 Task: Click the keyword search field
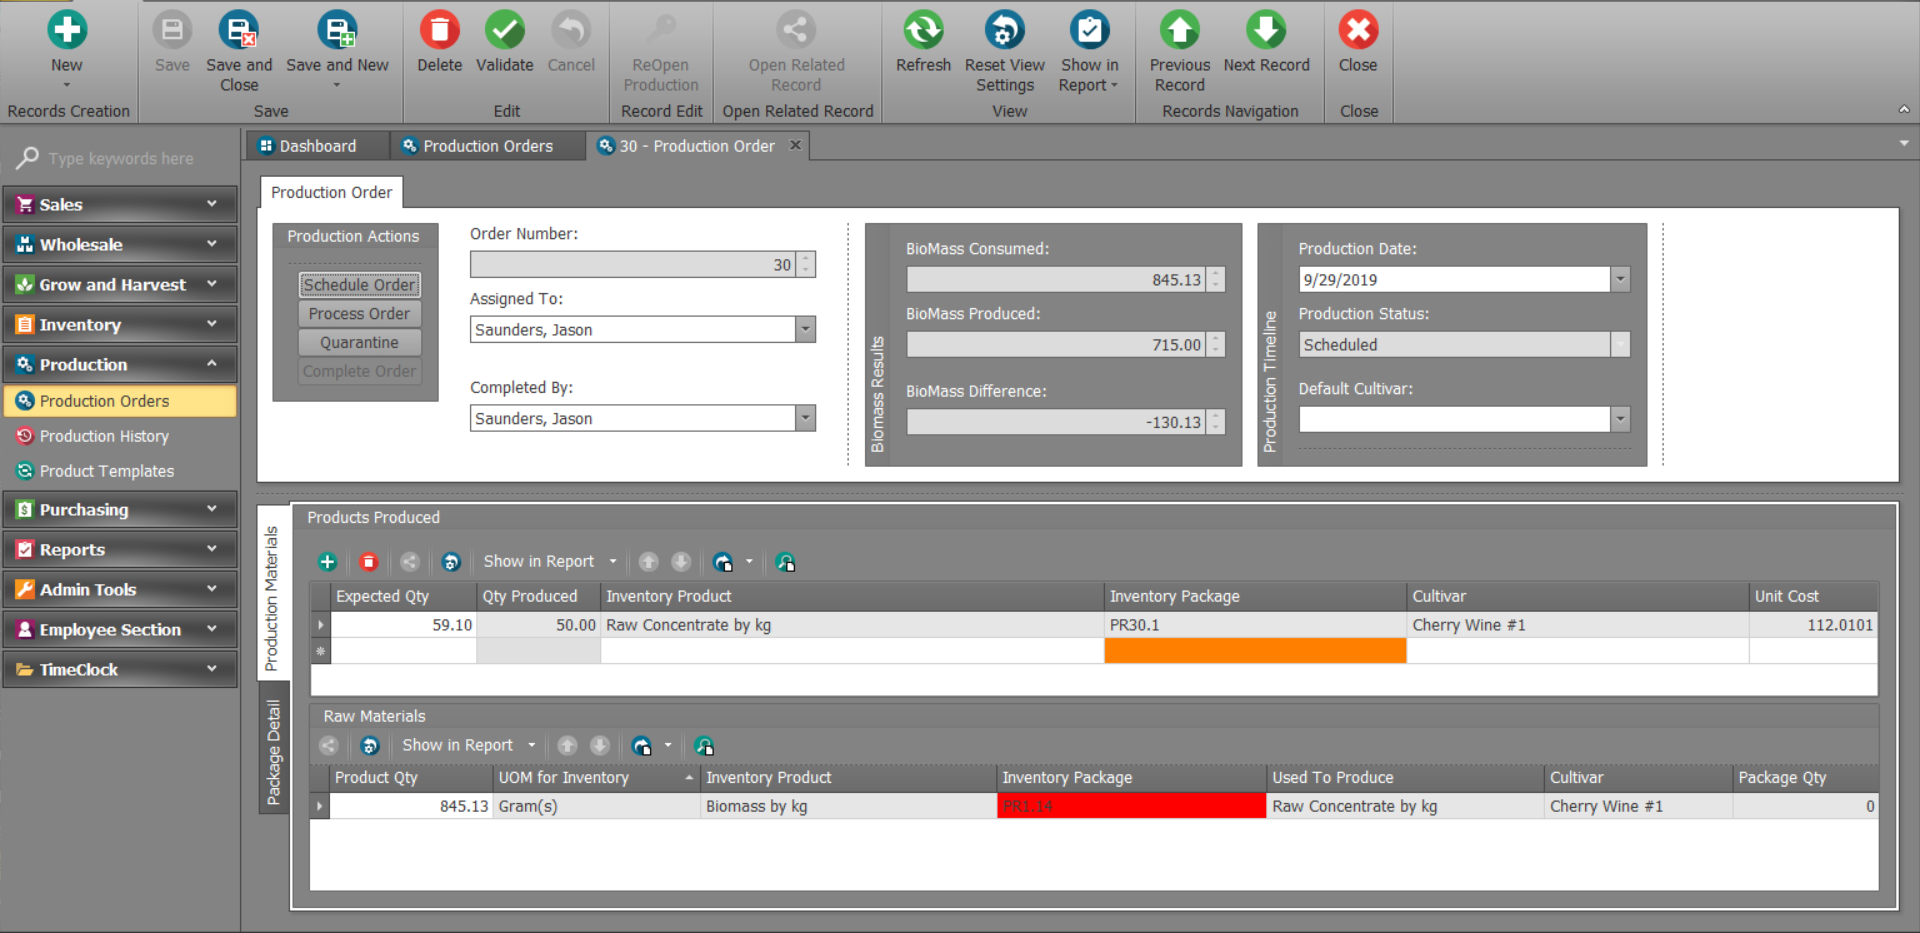130,159
